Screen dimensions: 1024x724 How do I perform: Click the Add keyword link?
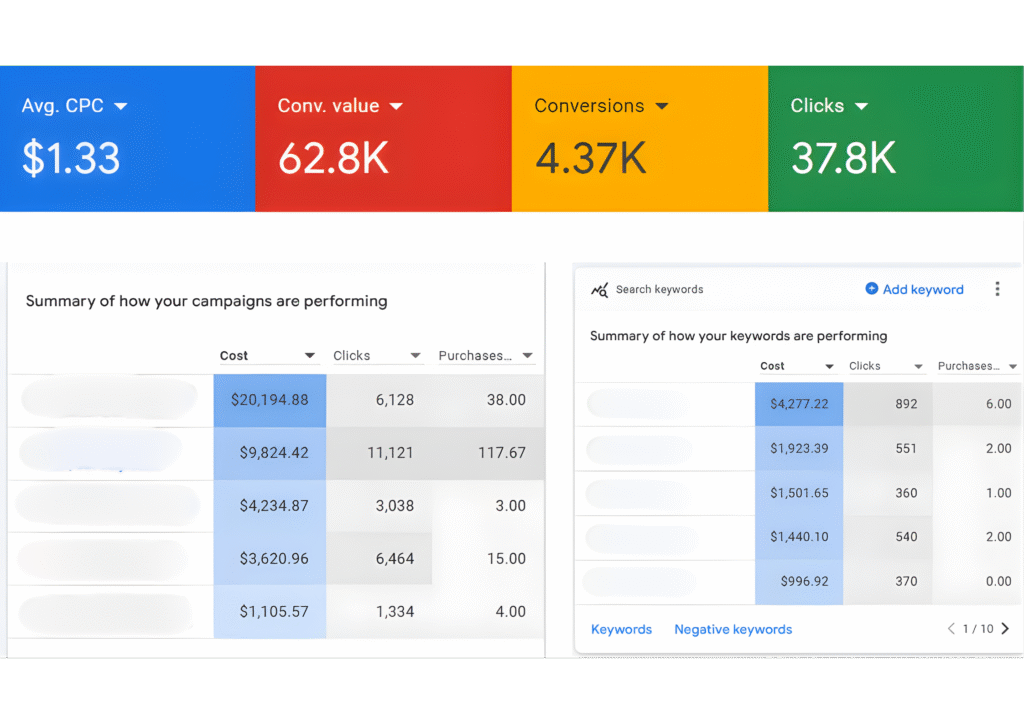[923, 289]
